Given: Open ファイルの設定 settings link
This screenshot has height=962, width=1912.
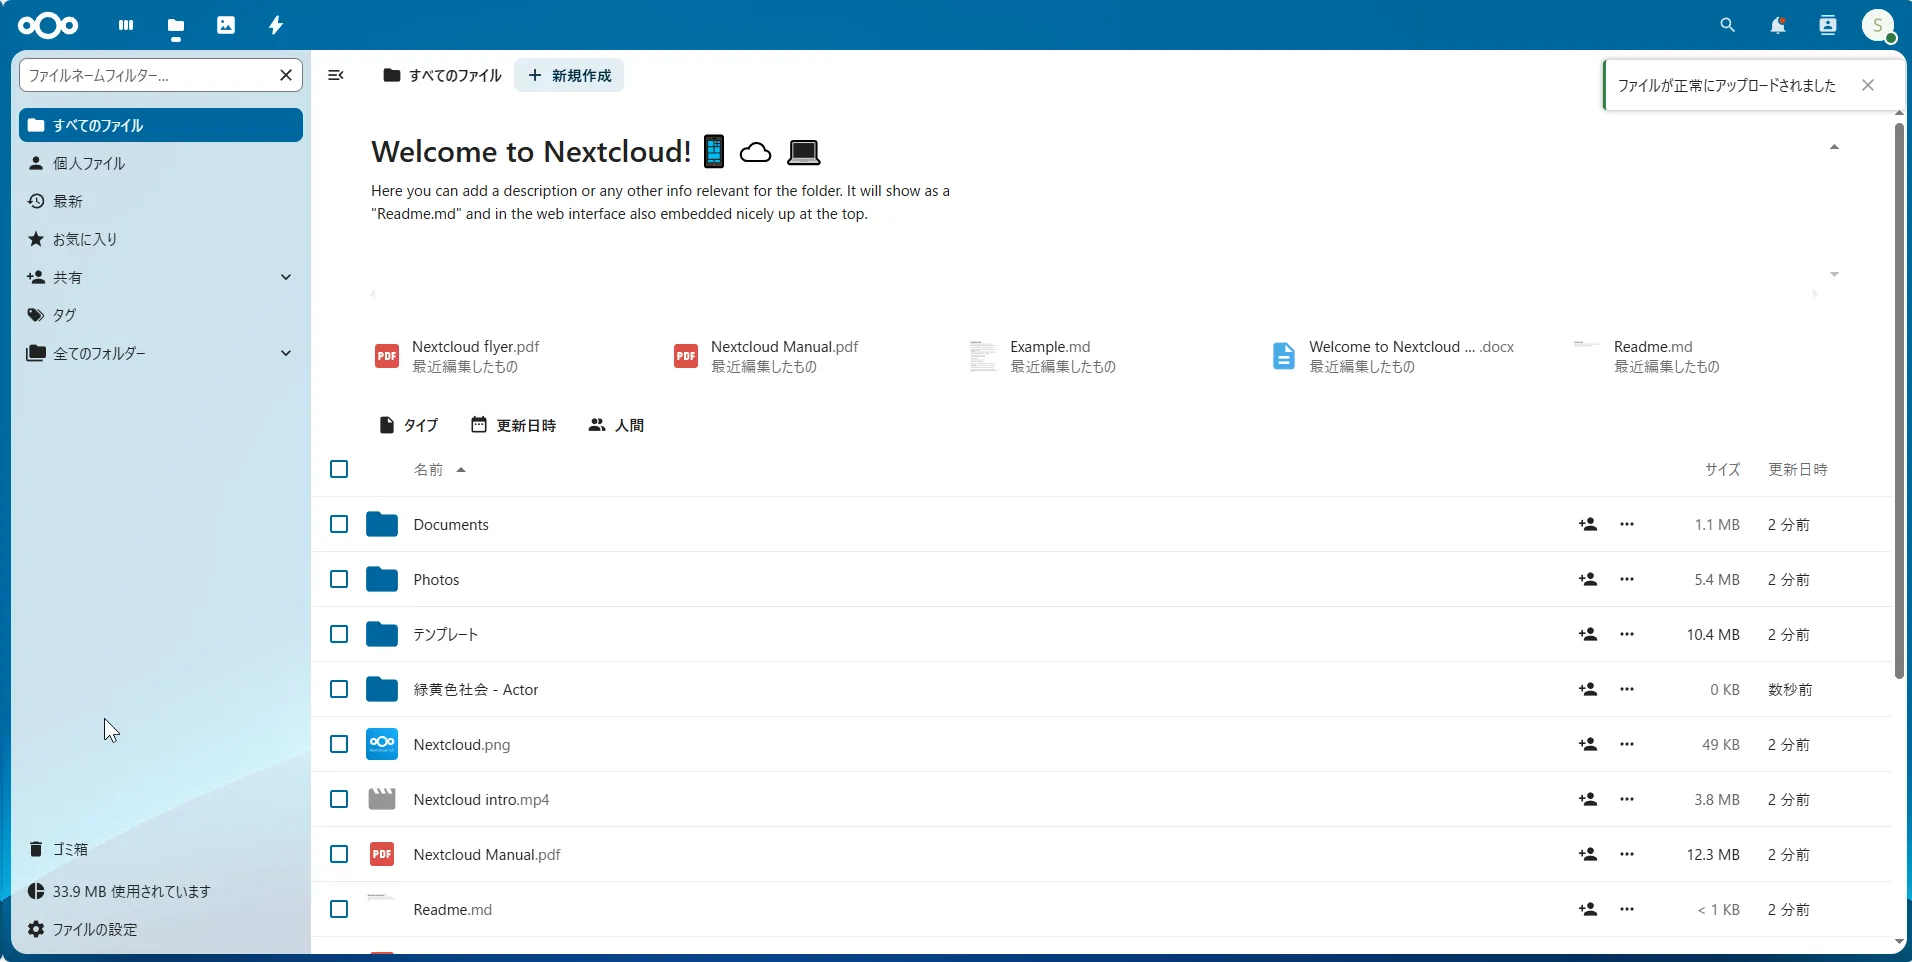Looking at the screenshot, I should pos(95,929).
